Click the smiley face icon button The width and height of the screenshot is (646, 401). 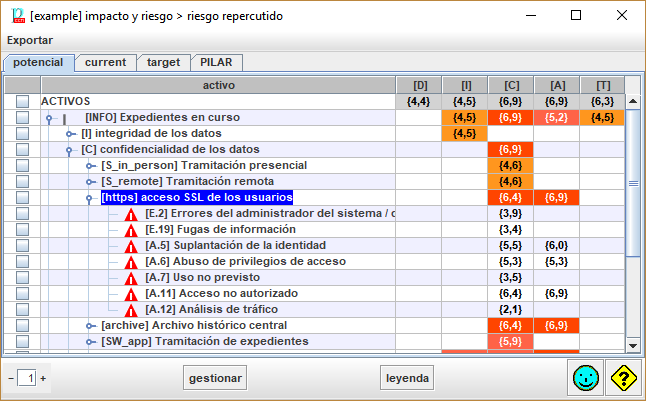(x=587, y=378)
